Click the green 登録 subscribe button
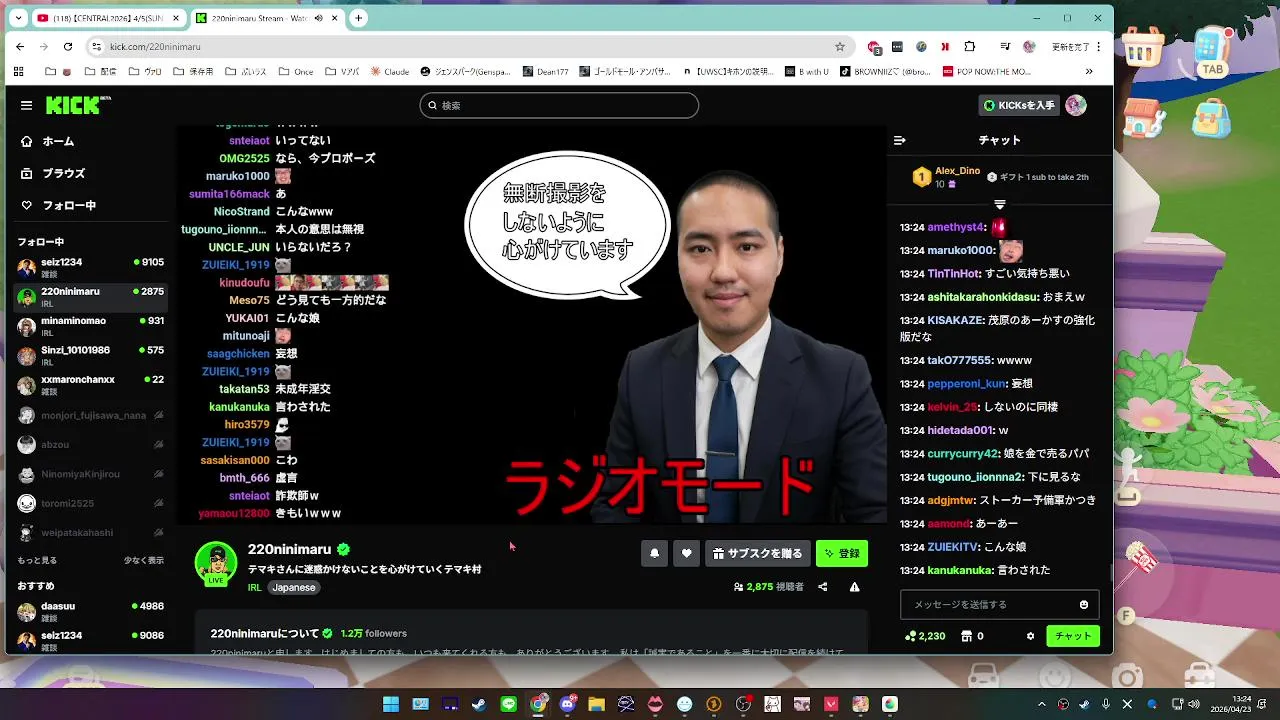Screen dimensions: 1280x720 (x=842, y=553)
